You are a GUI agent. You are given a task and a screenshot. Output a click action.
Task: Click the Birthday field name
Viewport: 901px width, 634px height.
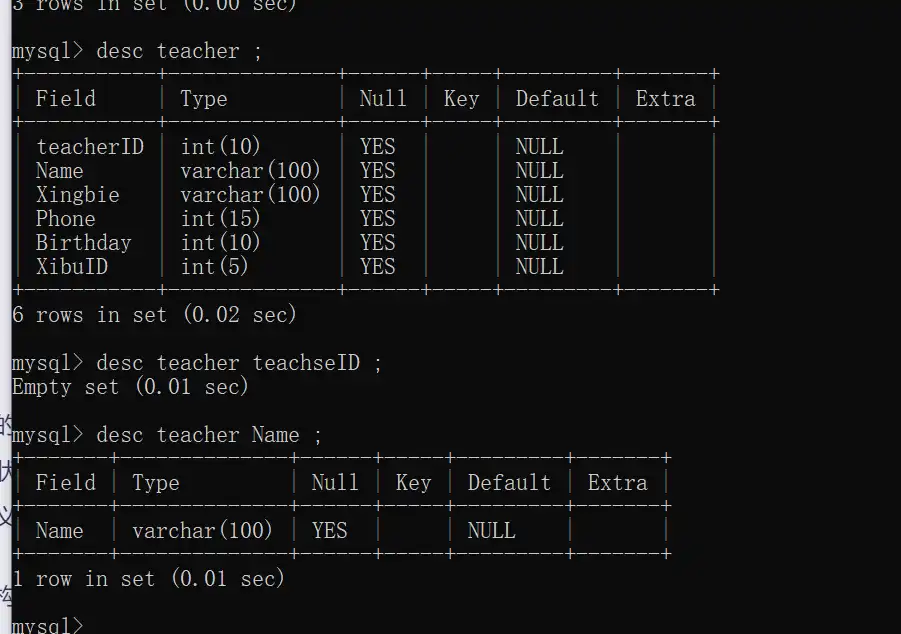(83, 243)
